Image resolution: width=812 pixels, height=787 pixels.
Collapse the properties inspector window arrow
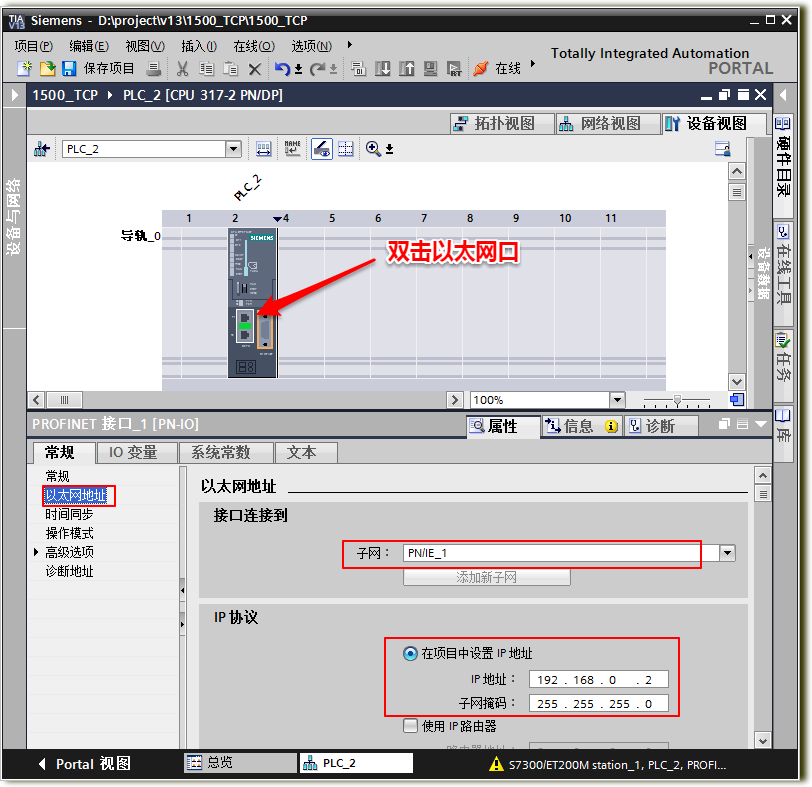click(x=761, y=424)
